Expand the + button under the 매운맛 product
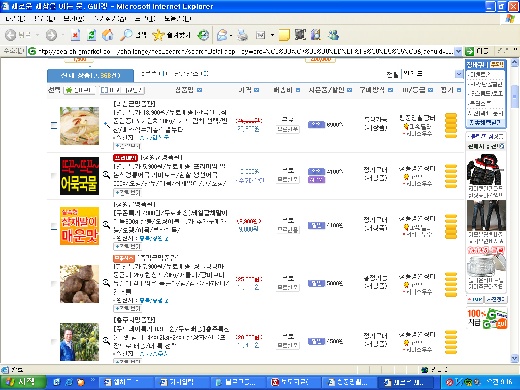 127,246
